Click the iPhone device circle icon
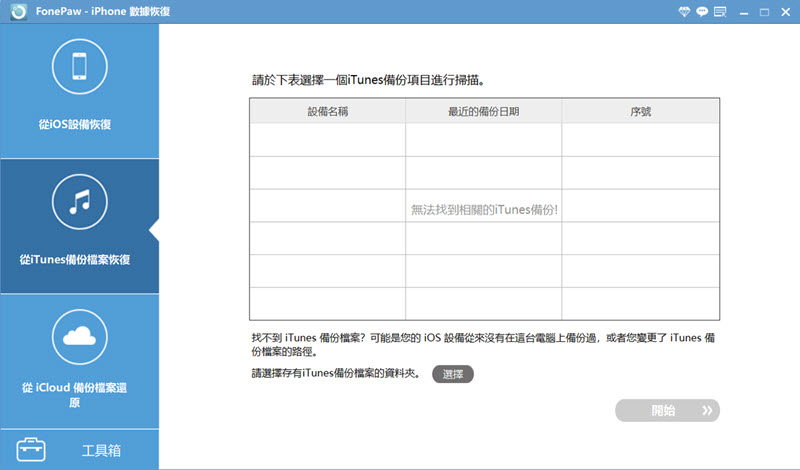800x470 pixels. [x=79, y=68]
